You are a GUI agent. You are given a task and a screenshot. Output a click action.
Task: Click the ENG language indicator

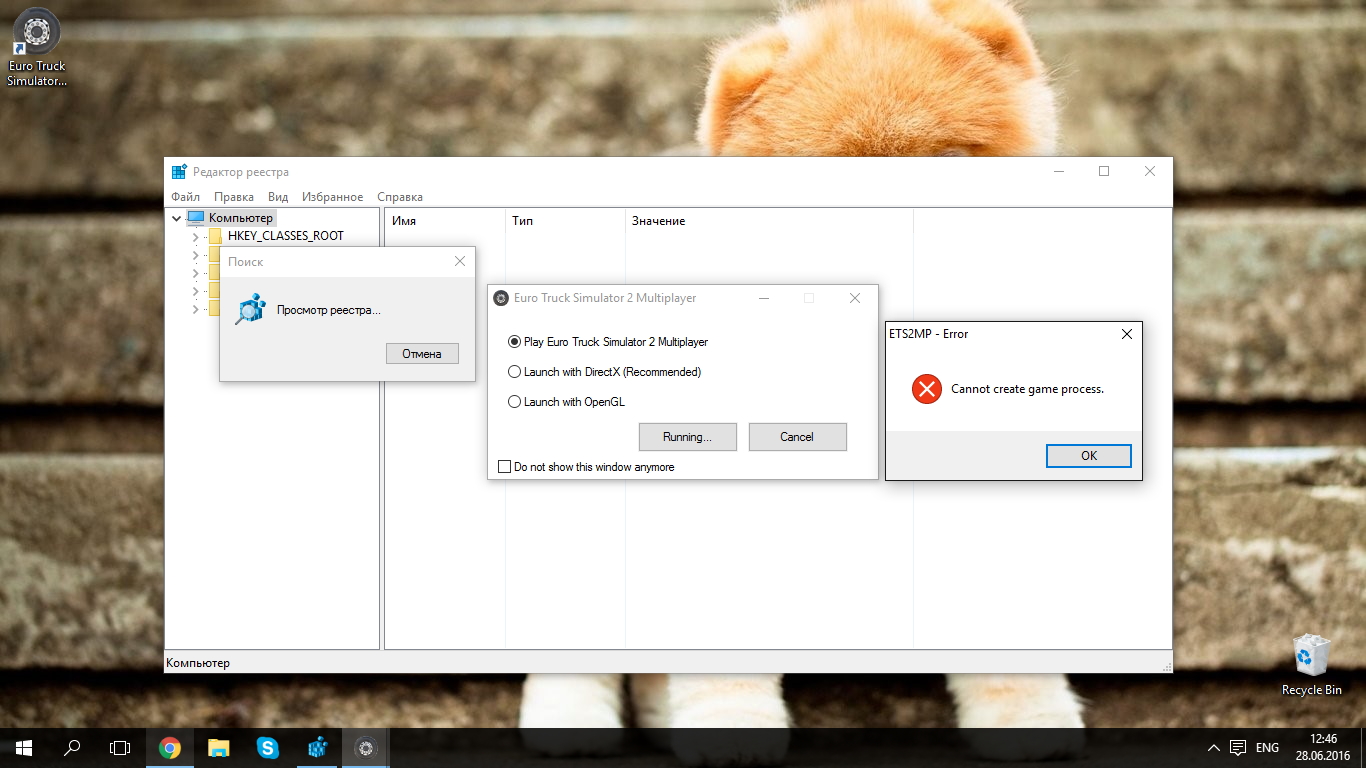click(1267, 747)
